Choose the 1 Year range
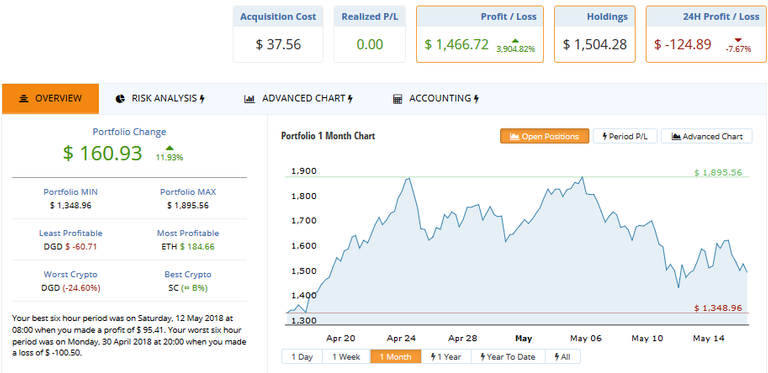The image size is (768, 373). coord(446,357)
